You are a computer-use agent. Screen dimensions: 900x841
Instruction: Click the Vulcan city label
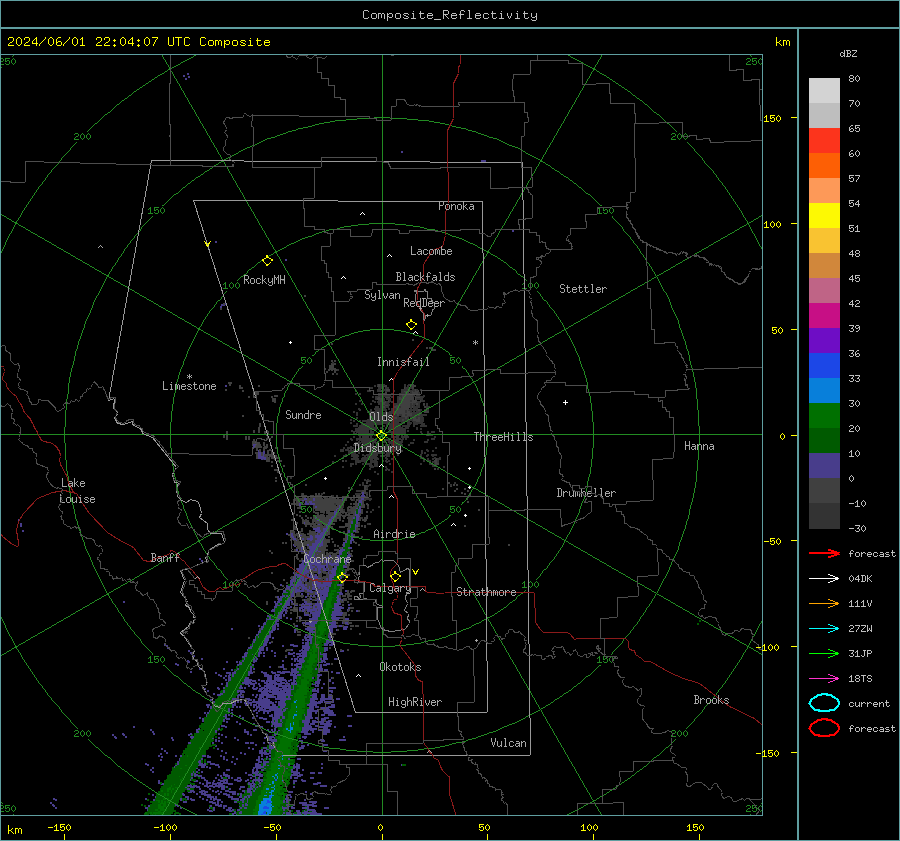click(508, 743)
